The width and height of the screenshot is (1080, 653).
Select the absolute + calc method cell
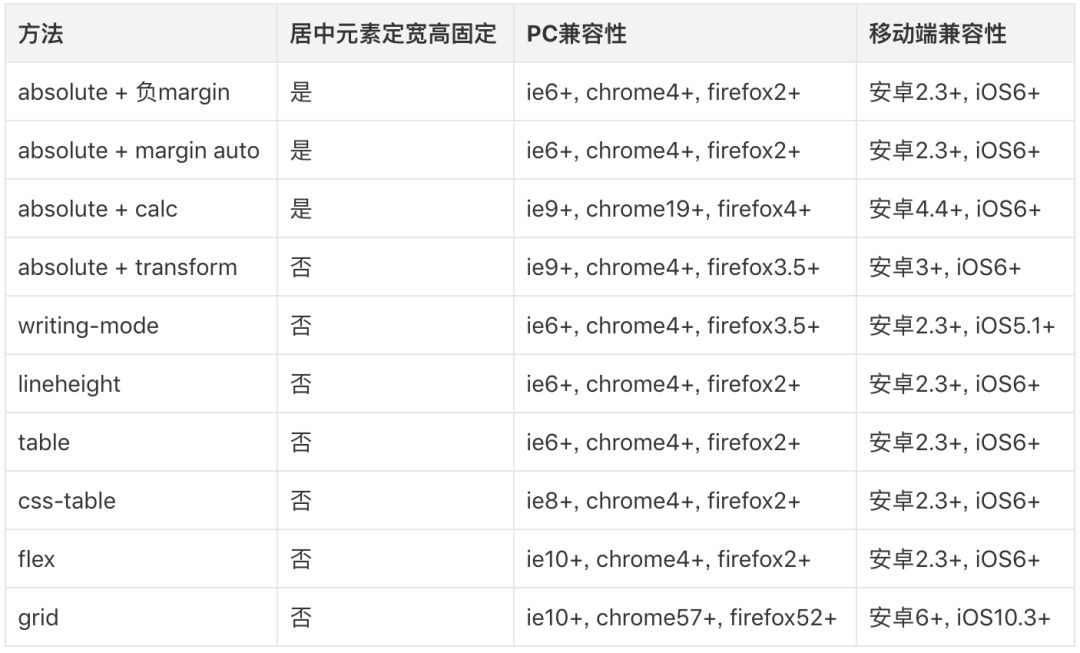click(141, 209)
